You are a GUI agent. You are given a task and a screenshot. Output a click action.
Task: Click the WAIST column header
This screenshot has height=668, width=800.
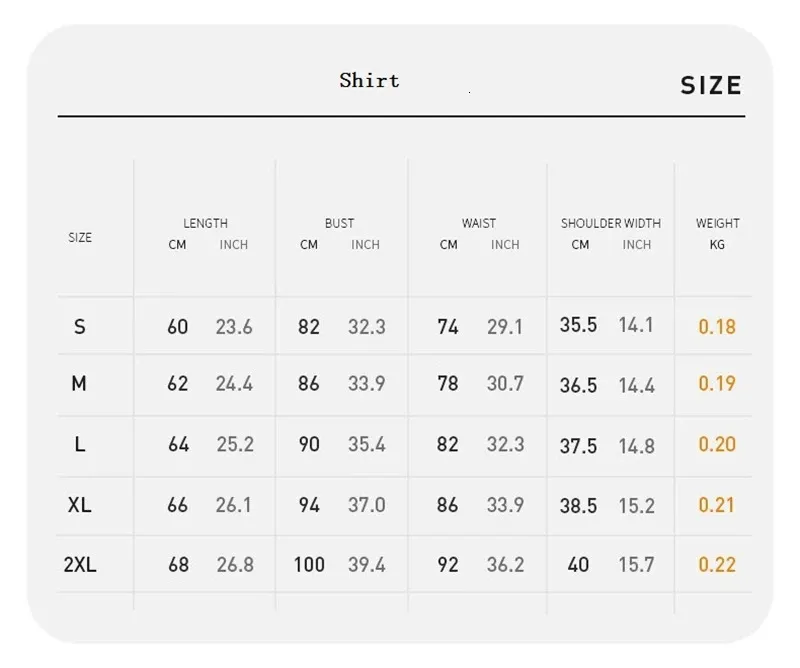(x=478, y=223)
